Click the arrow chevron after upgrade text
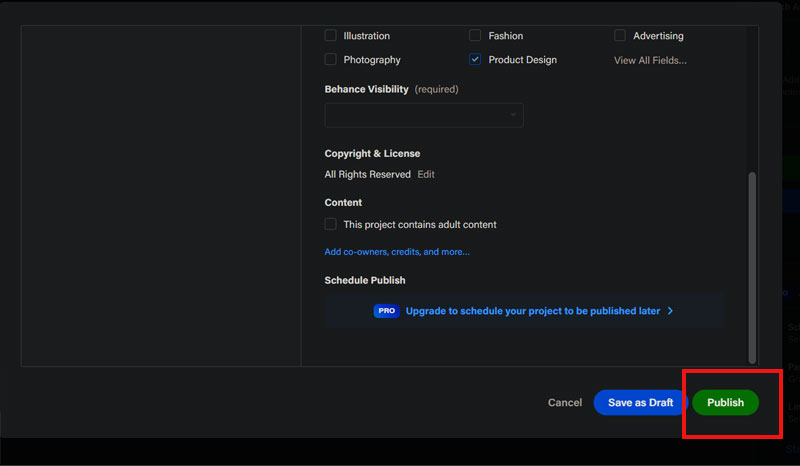 (670, 311)
